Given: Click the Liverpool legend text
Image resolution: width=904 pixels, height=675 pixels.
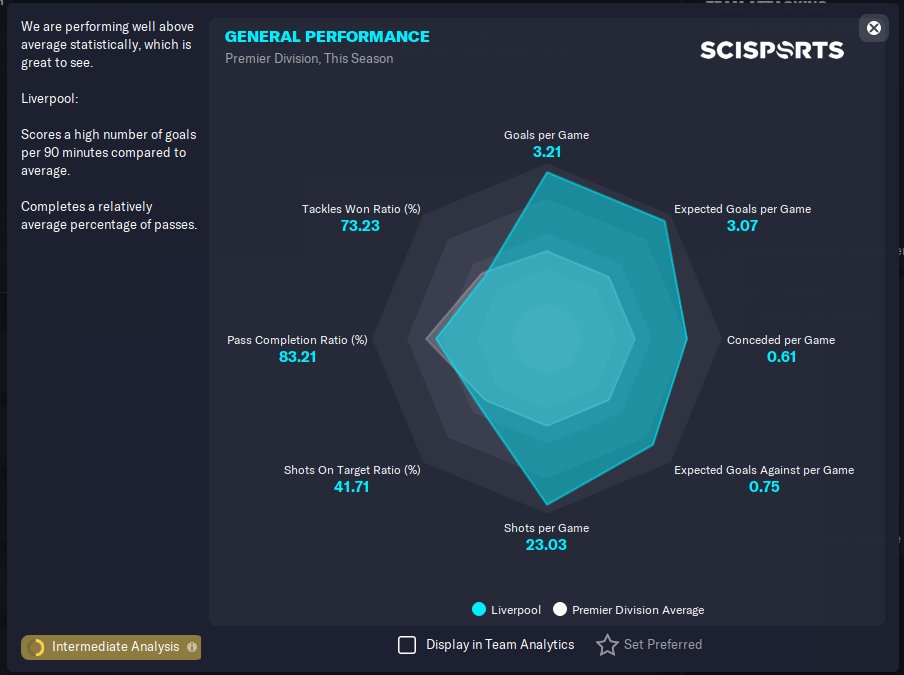Looking at the screenshot, I should [516, 610].
